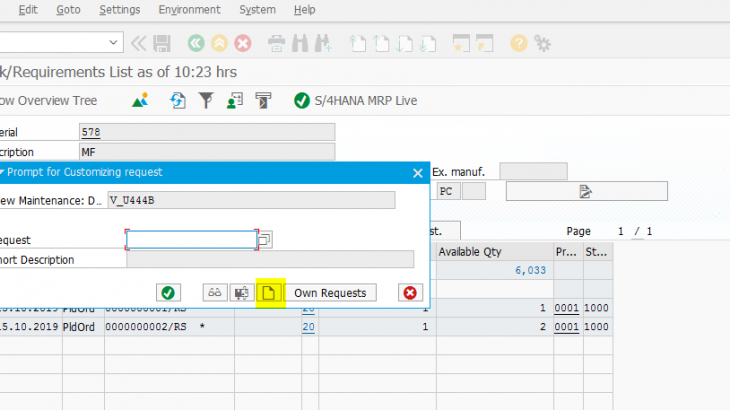730x410 pixels.
Task: Click the Save diskette icon
Action: (161, 43)
